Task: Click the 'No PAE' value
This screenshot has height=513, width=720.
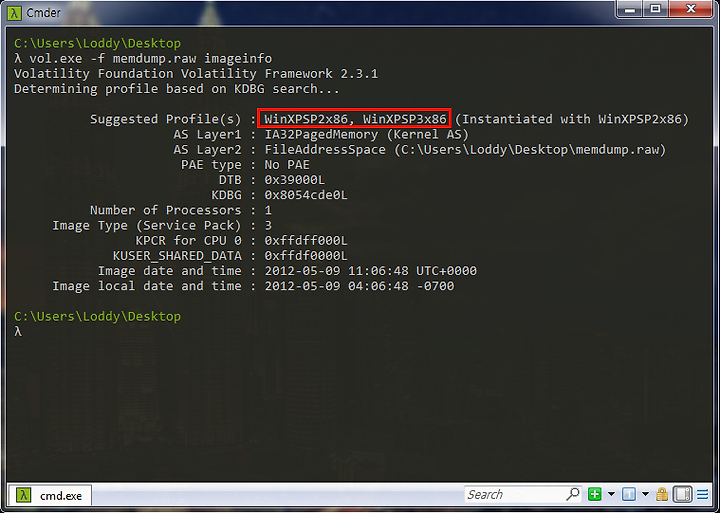Action: pos(287,165)
